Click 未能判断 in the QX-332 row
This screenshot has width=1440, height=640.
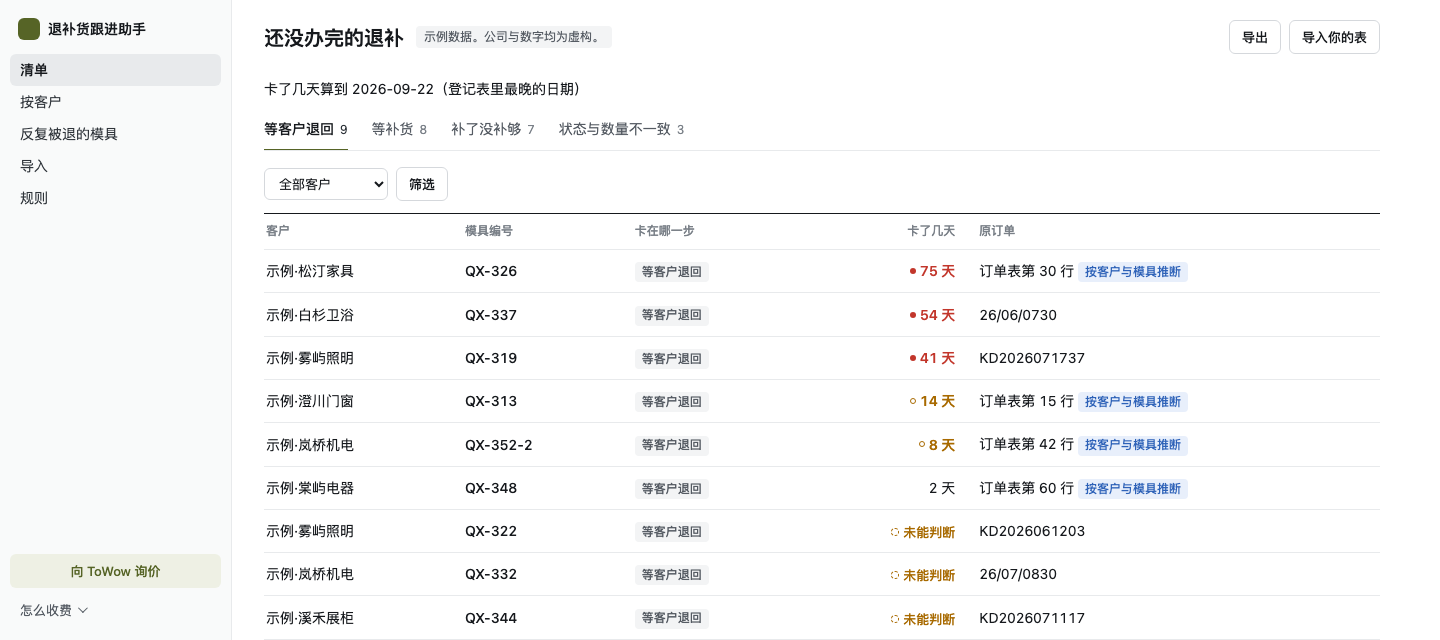923,575
